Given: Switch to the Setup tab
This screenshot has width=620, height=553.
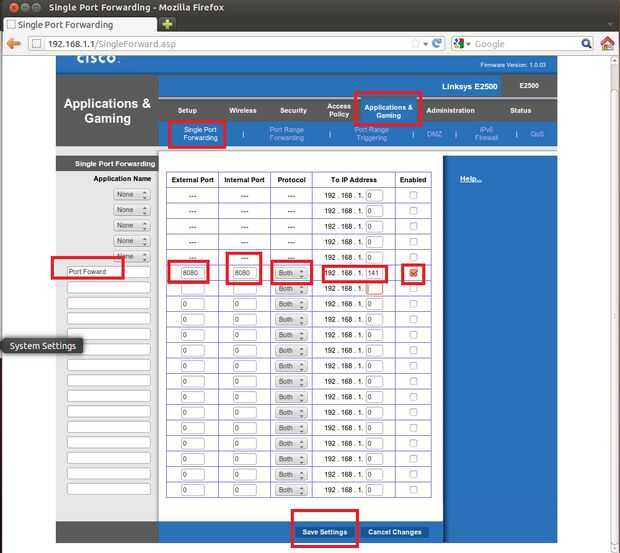Looking at the screenshot, I should coord(187,110).
